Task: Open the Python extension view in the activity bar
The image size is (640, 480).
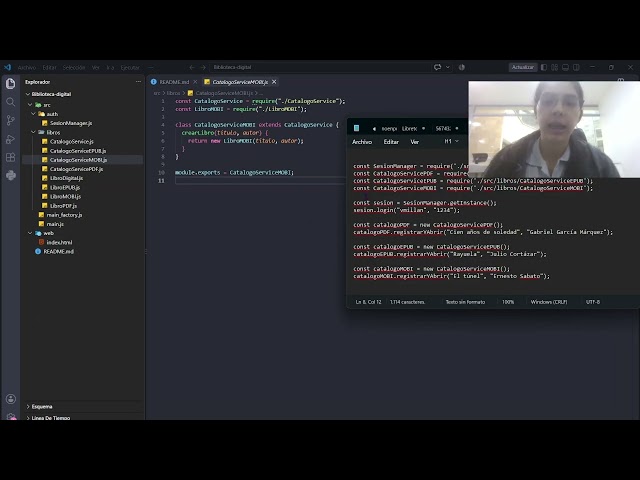Action: (x=11, y=176)
